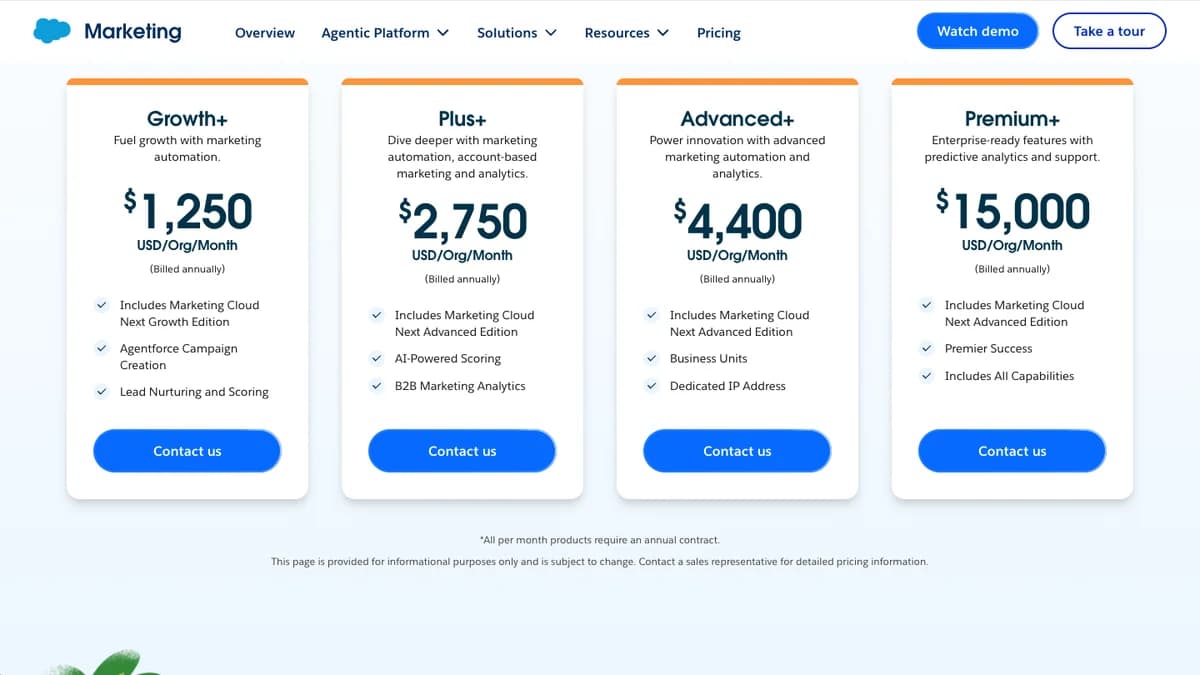Select the Growth+ plan title
1200x675 pixels.
(x=187, y=119)
